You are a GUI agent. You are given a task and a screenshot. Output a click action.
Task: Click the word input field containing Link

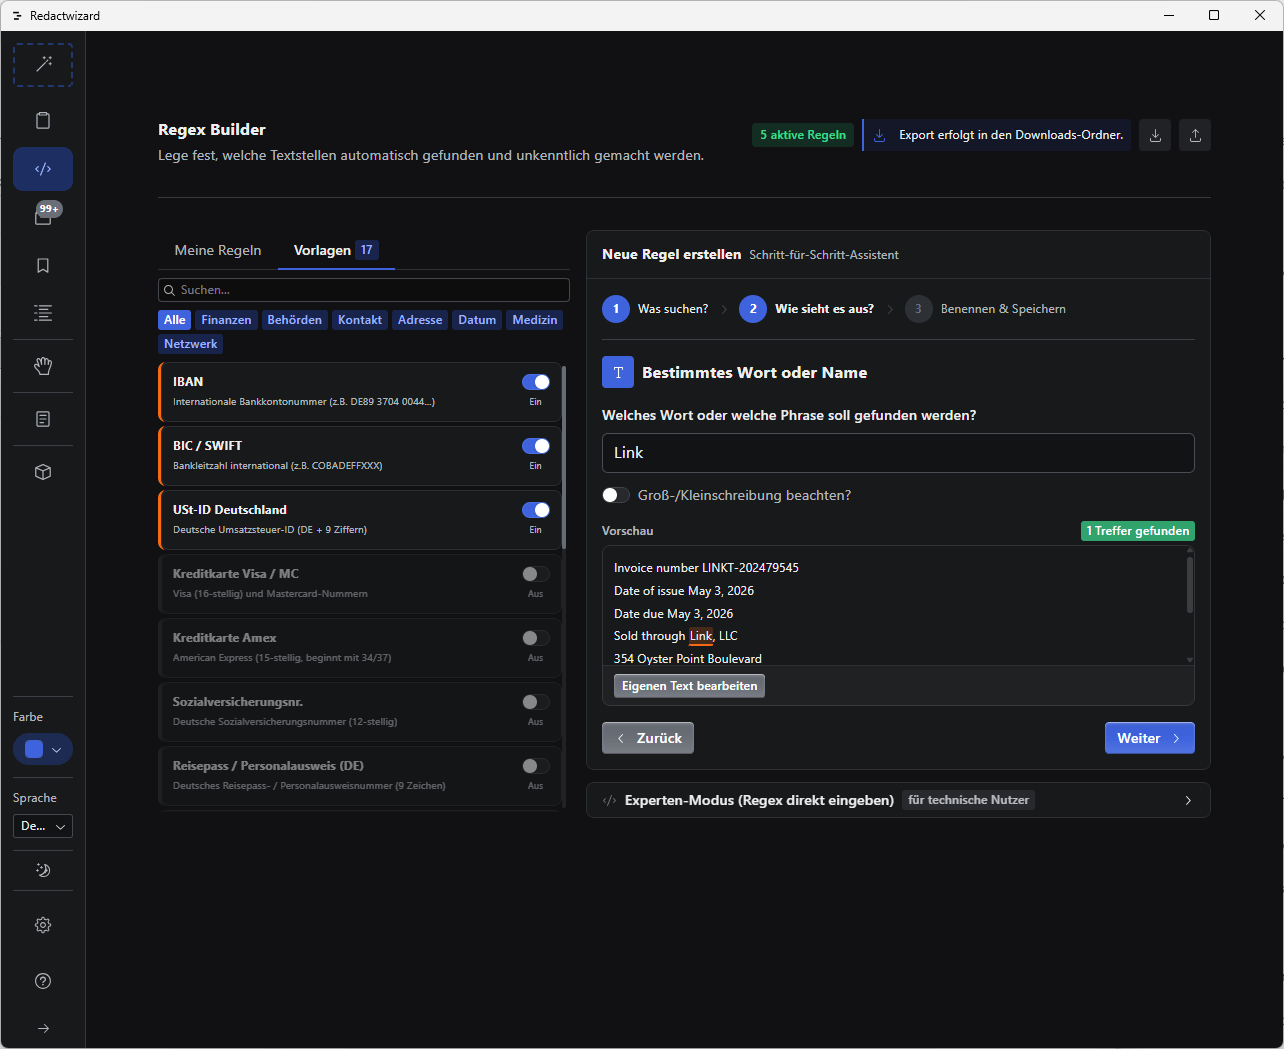point(898,453)
